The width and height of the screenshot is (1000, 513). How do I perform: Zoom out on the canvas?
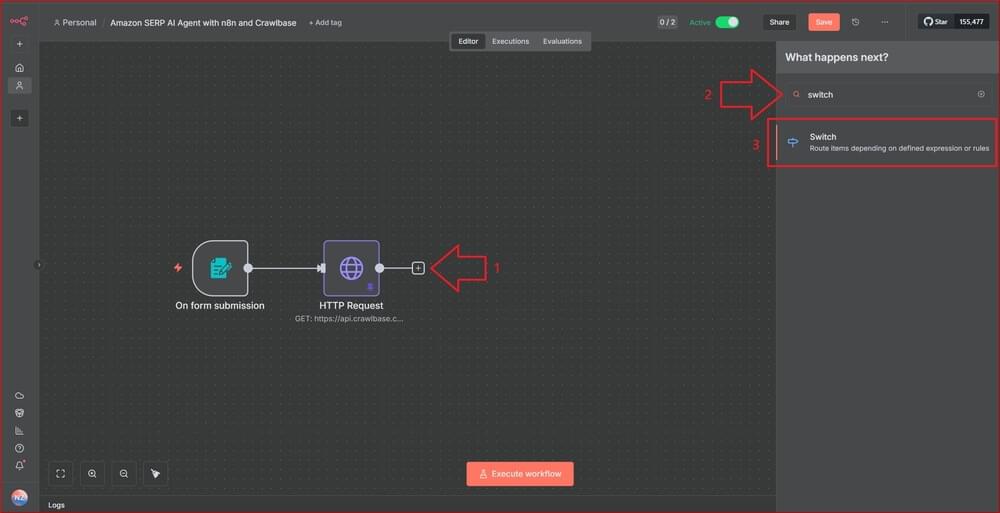123,473
